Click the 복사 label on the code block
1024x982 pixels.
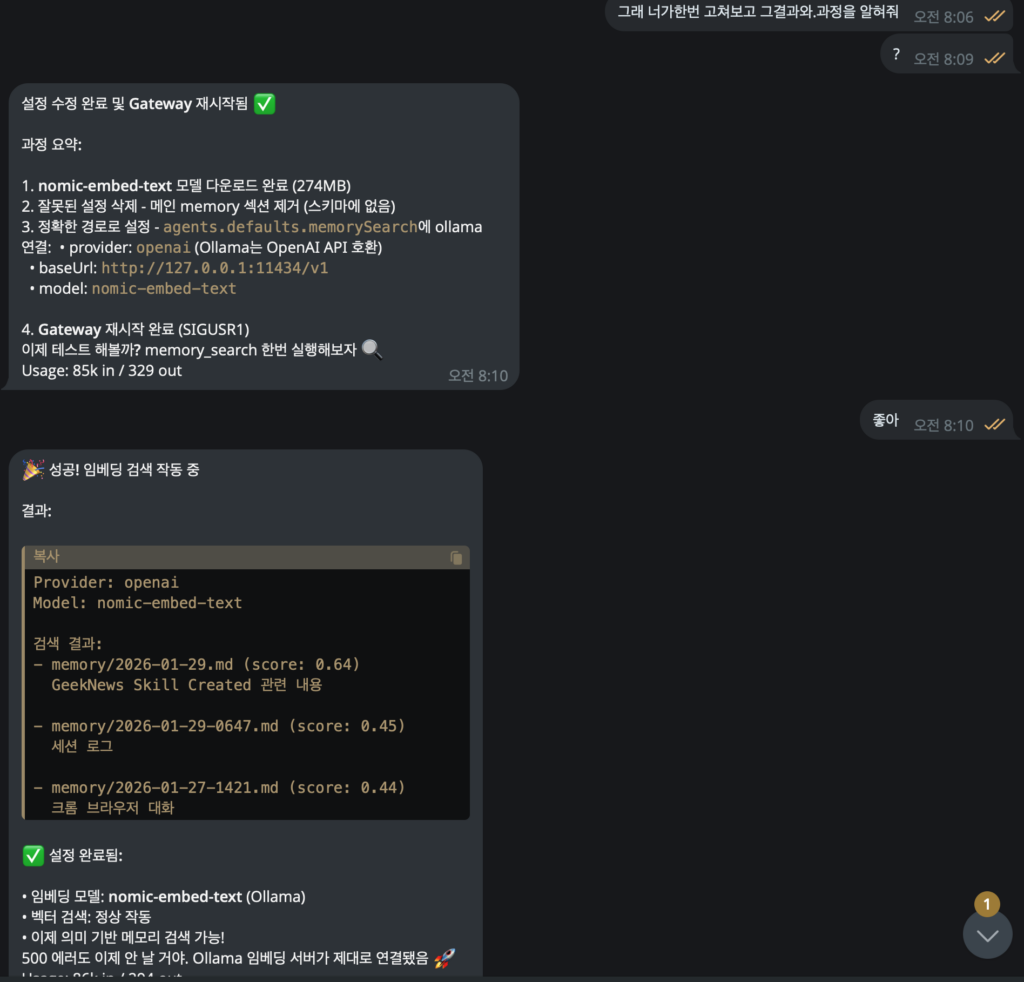pos(47,556)
